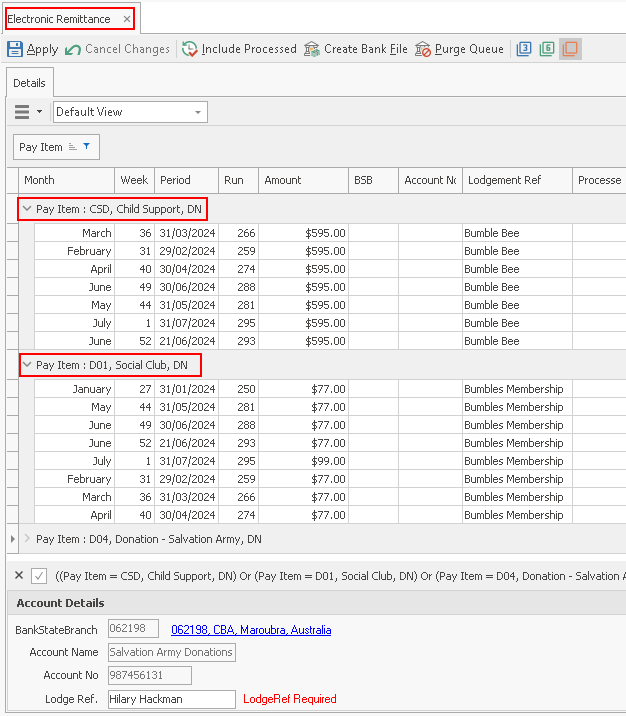The height and width of the screenshot is (716, 626).
Task: Collapse the D01 Social Club group
Action: 27,365
